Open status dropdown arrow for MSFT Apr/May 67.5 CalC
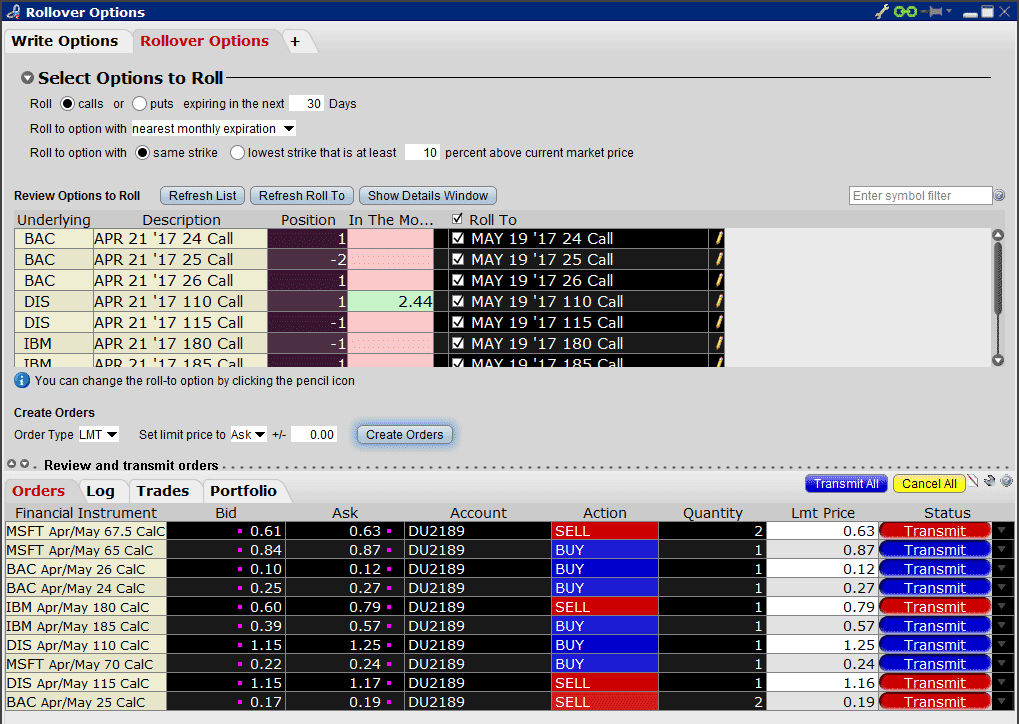This screenshot has height=724, width=1019. (1001, 531)
